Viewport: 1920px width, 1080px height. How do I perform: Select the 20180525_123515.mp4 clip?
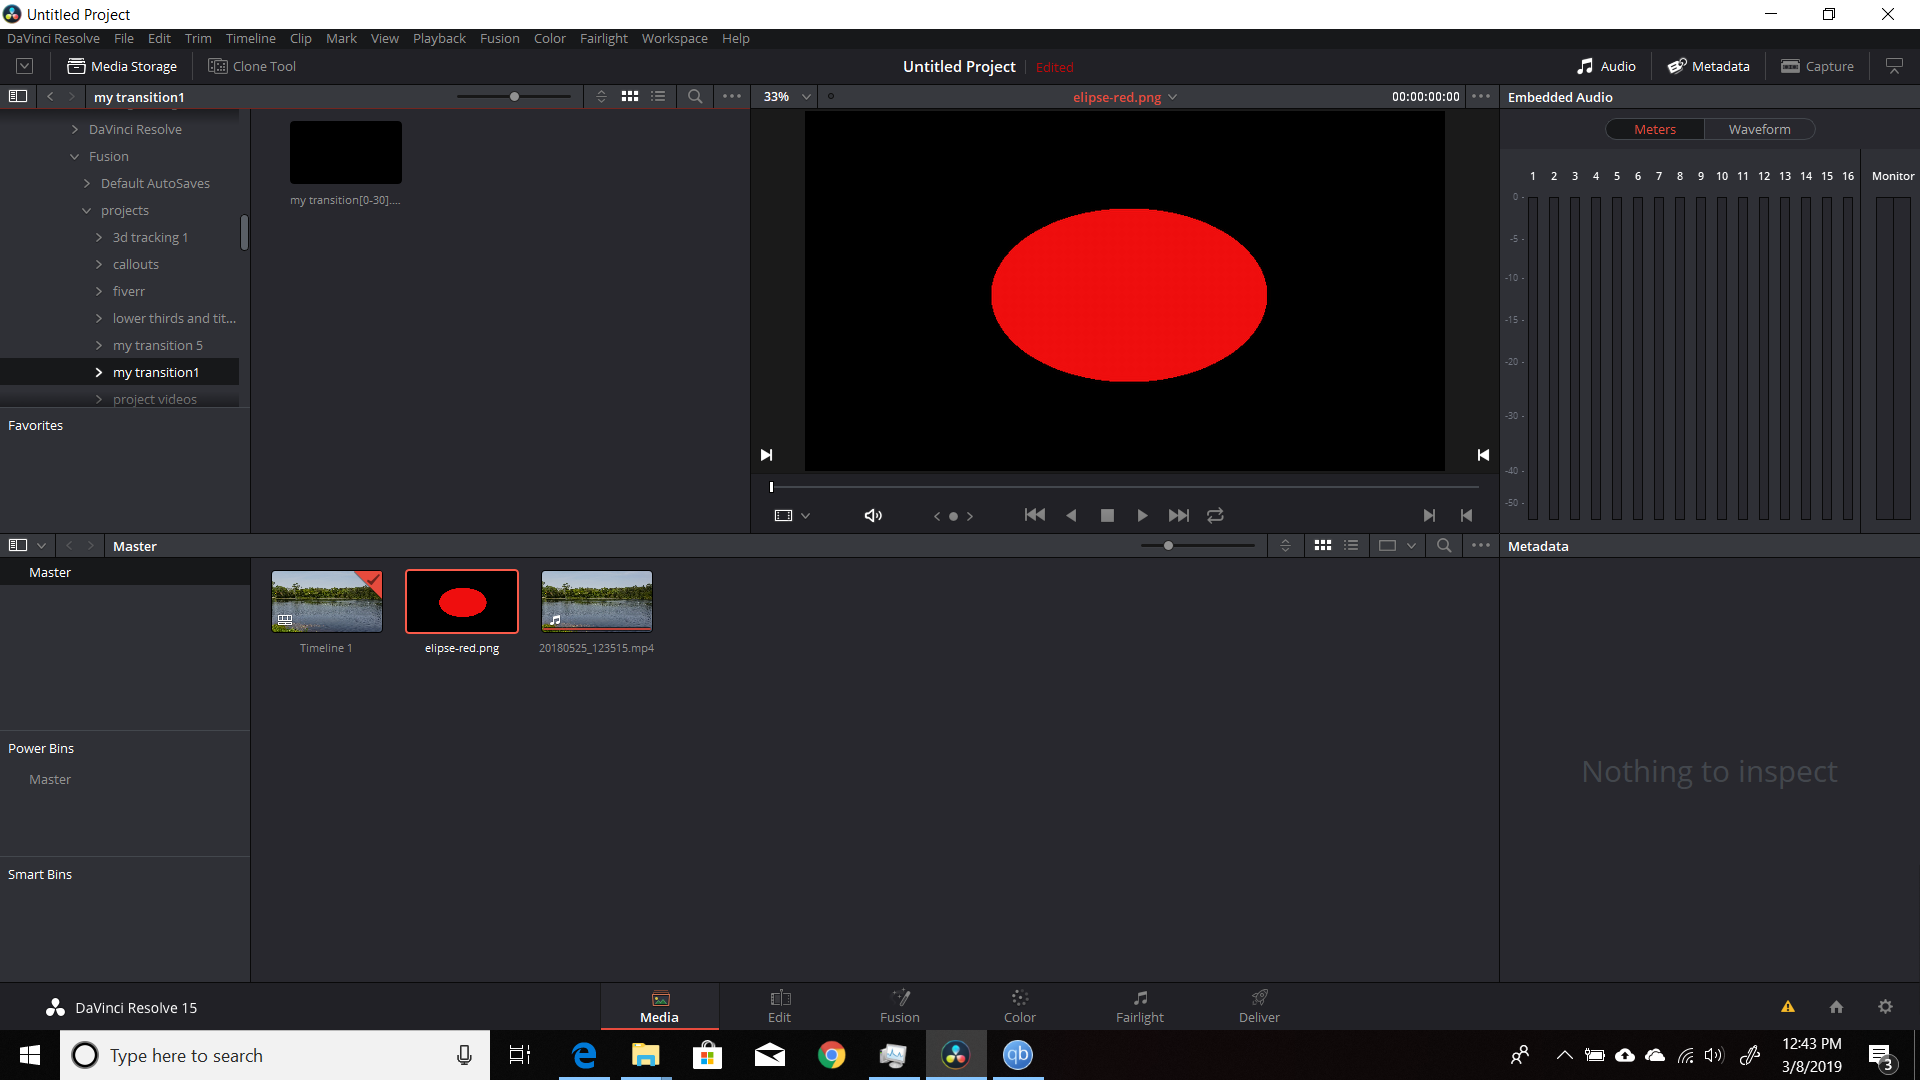coord(597,602)
